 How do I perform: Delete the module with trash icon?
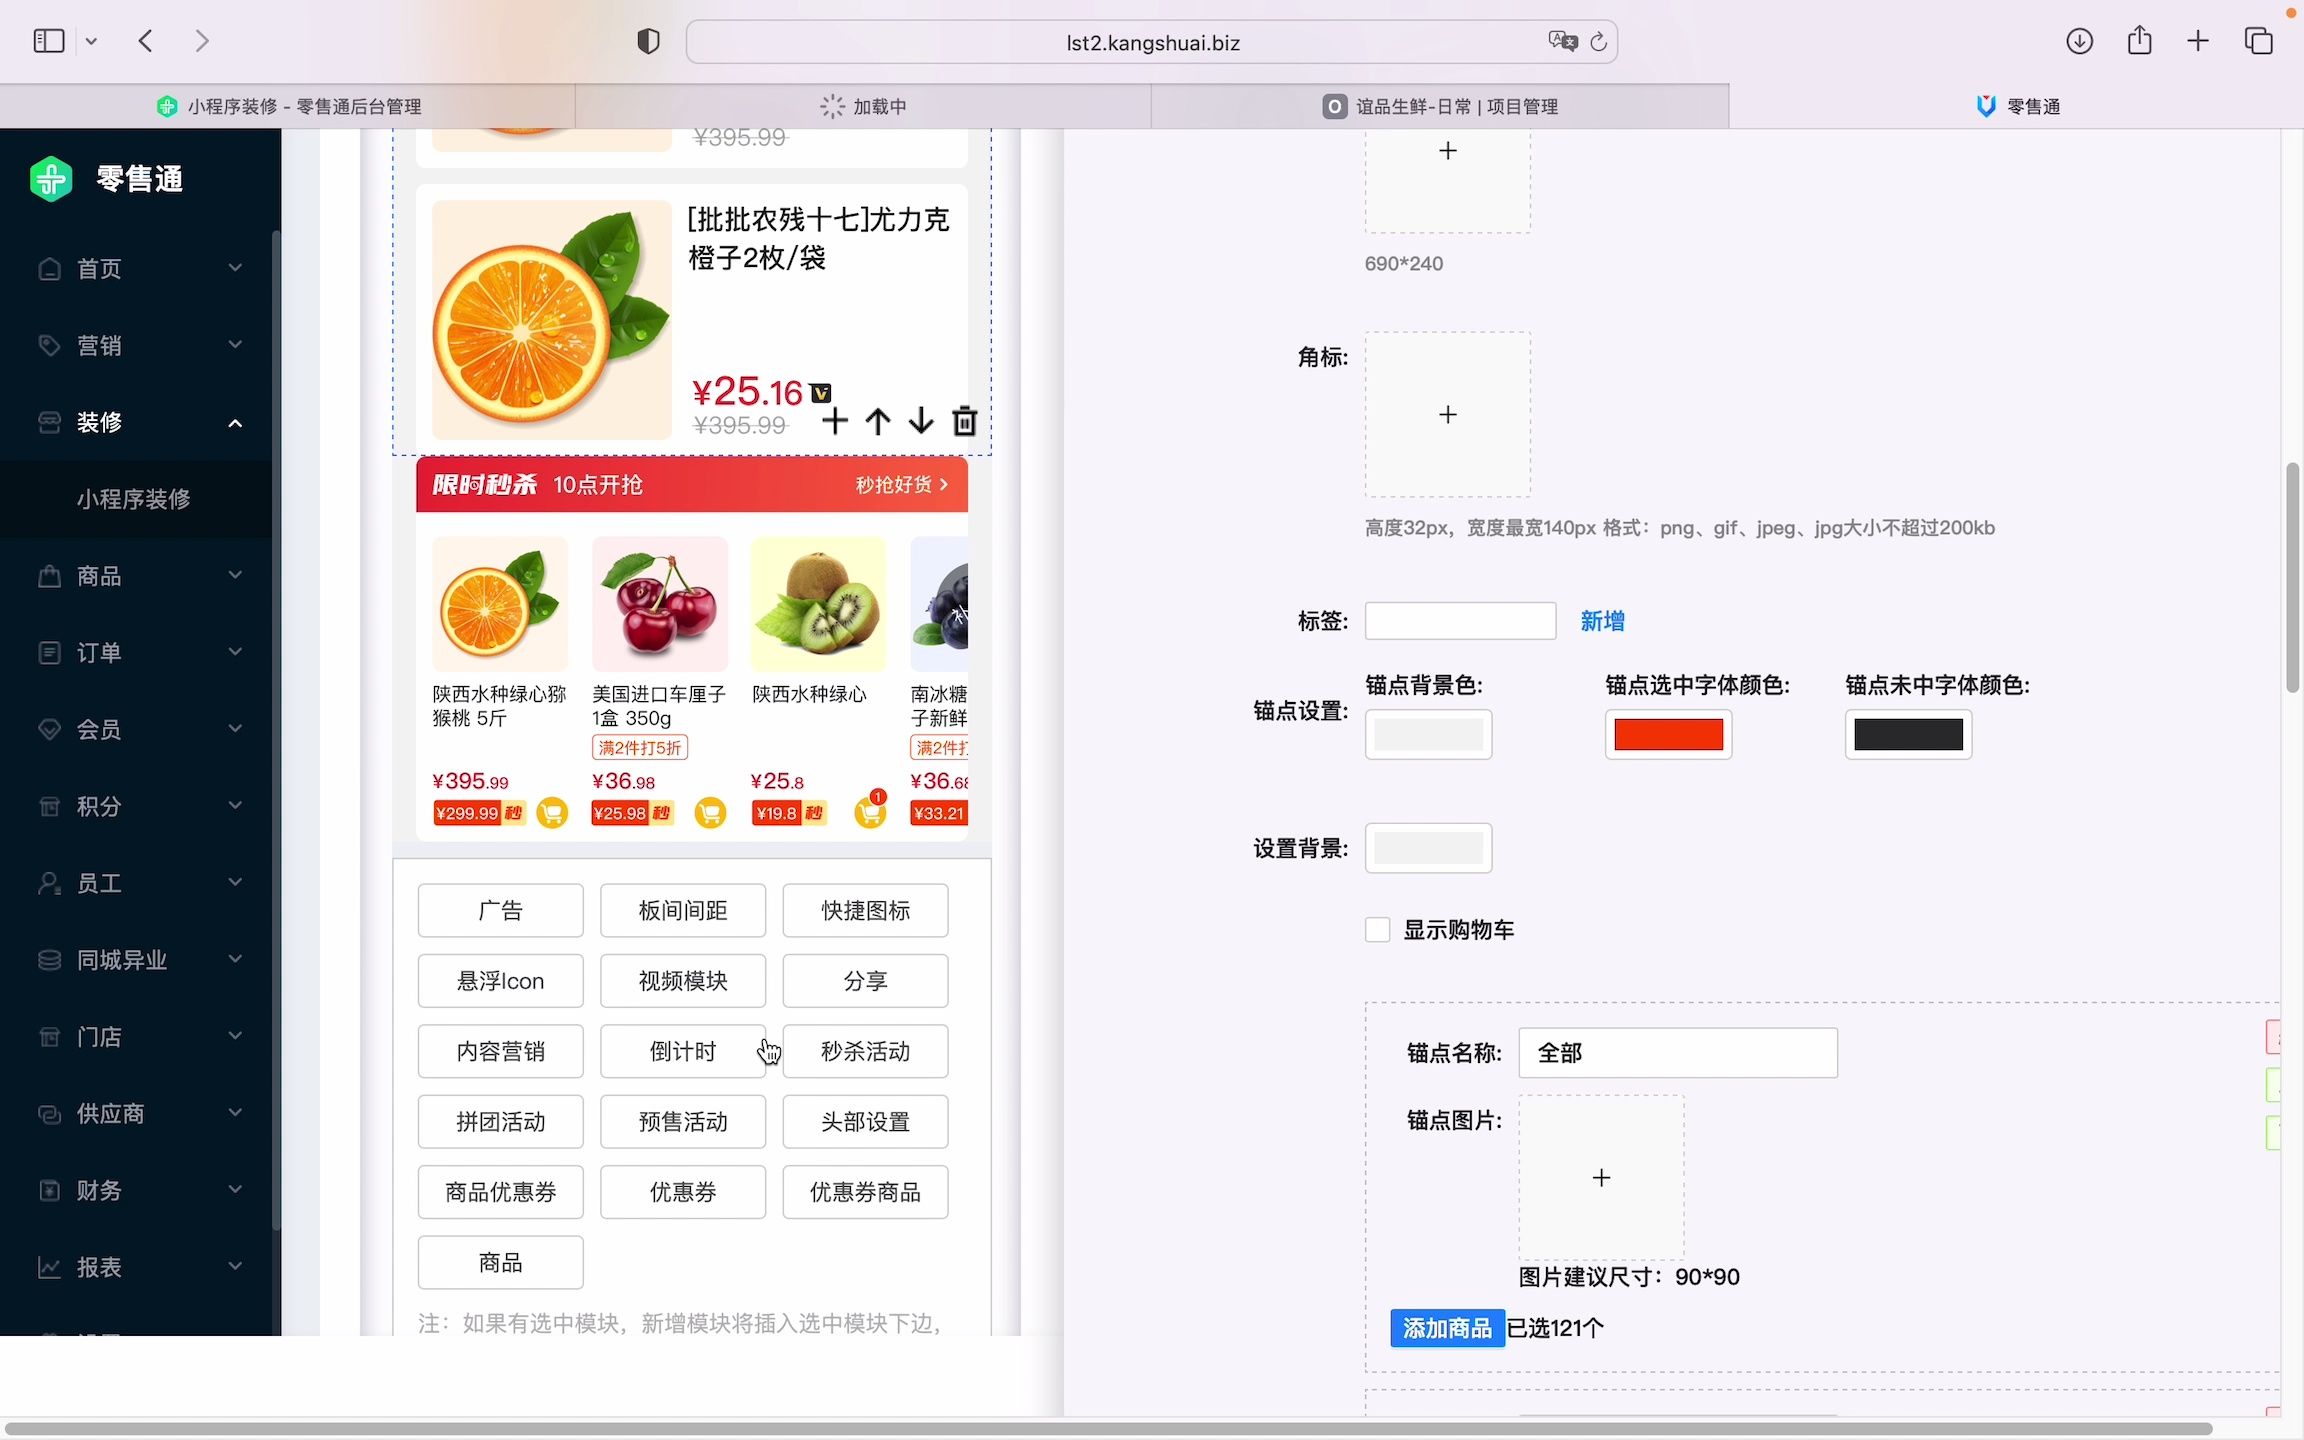[x=964, y=421]
